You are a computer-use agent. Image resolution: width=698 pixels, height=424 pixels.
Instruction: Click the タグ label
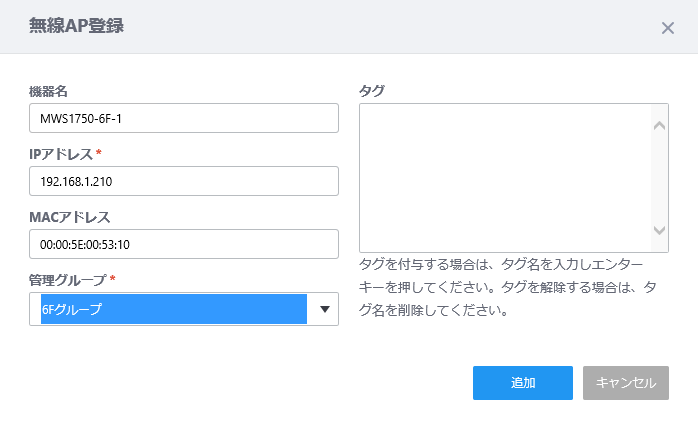[372, 91]
